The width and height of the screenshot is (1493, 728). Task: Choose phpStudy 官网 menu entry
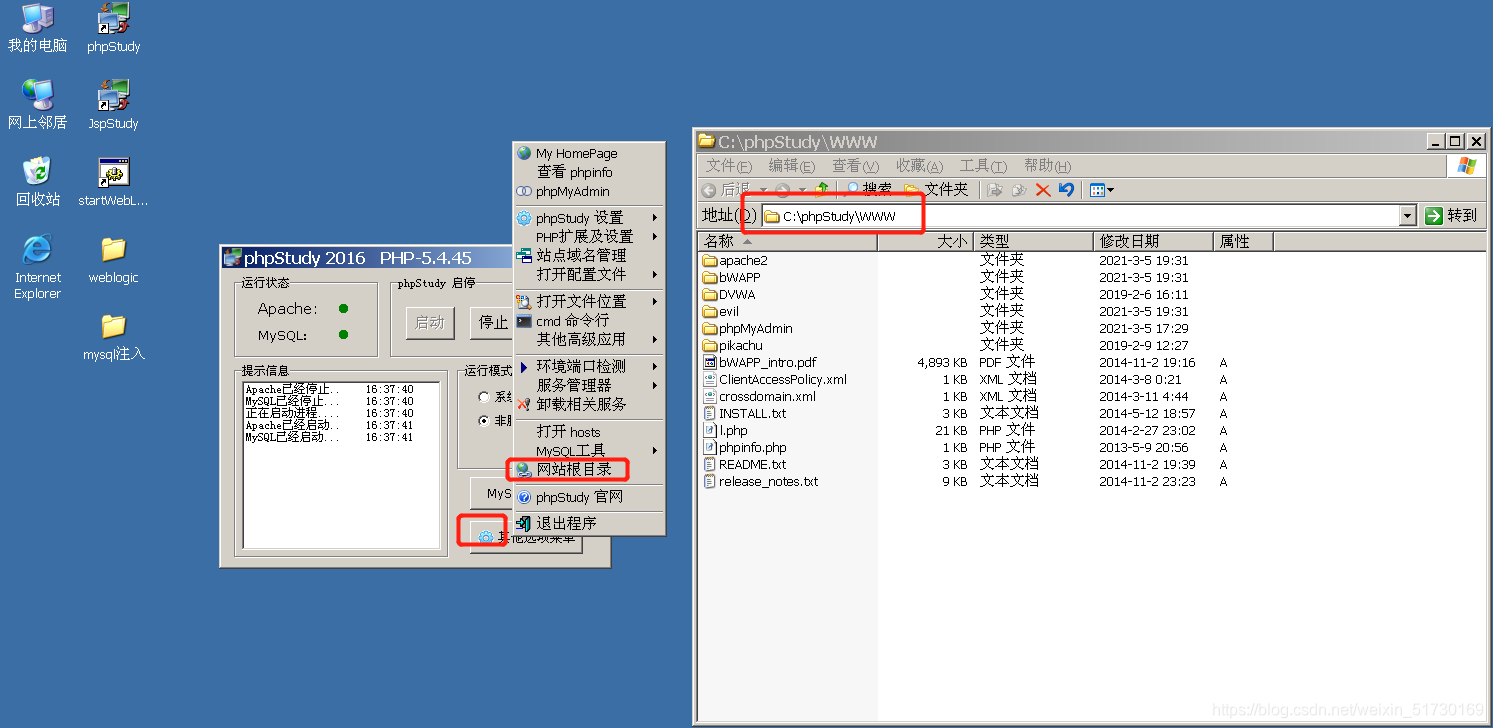tap(588, 497)
